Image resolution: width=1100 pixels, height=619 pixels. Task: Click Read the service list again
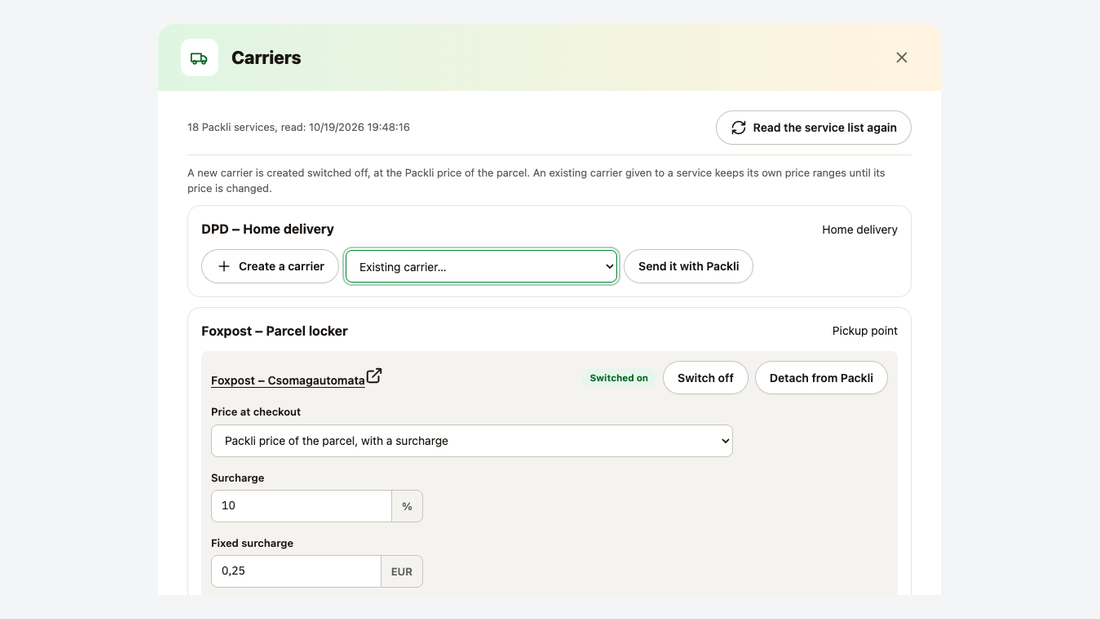(x=813, y=128)
